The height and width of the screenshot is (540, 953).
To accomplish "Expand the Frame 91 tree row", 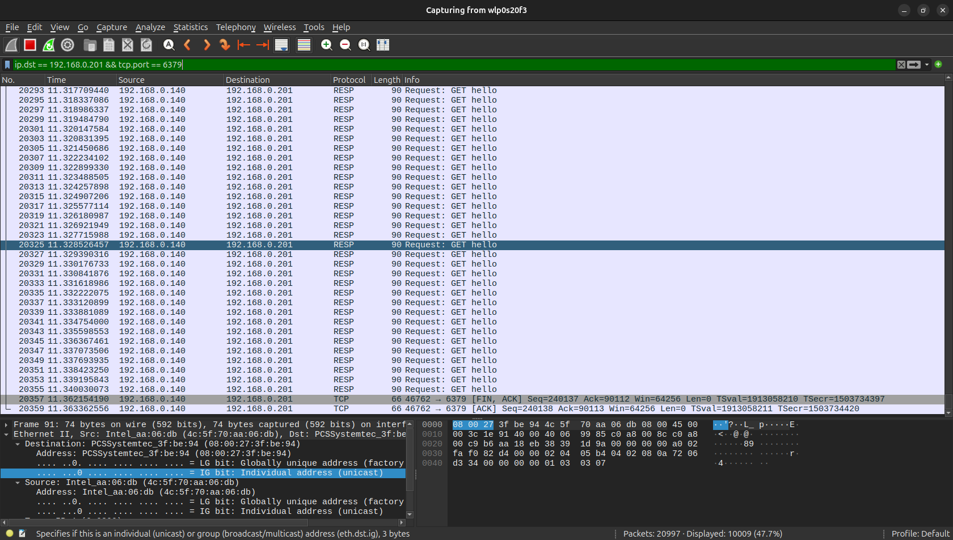I will pyautogui.click(x=6, y=425).
